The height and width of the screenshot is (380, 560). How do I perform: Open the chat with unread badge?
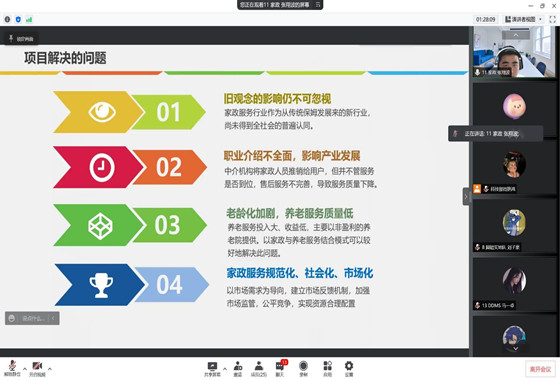pos(280,369)
